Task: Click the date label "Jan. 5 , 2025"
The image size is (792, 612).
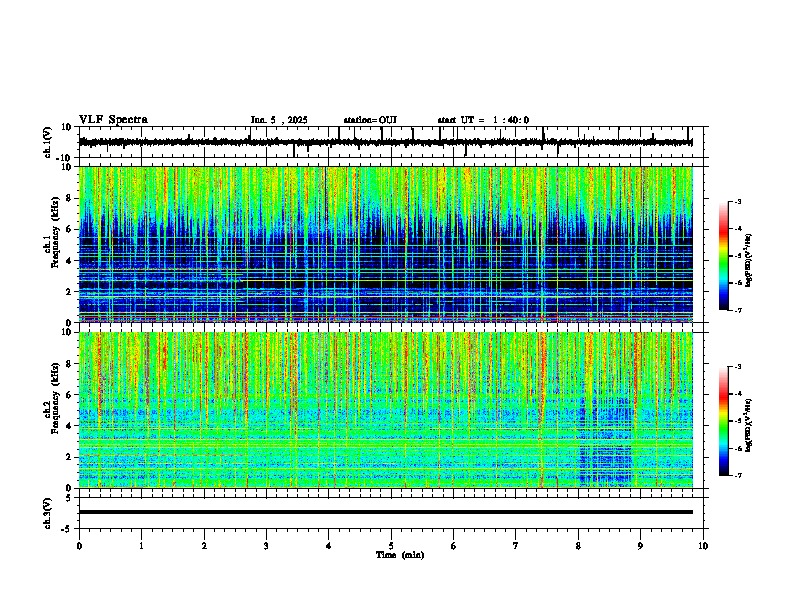Action: (x=279, y=120)
